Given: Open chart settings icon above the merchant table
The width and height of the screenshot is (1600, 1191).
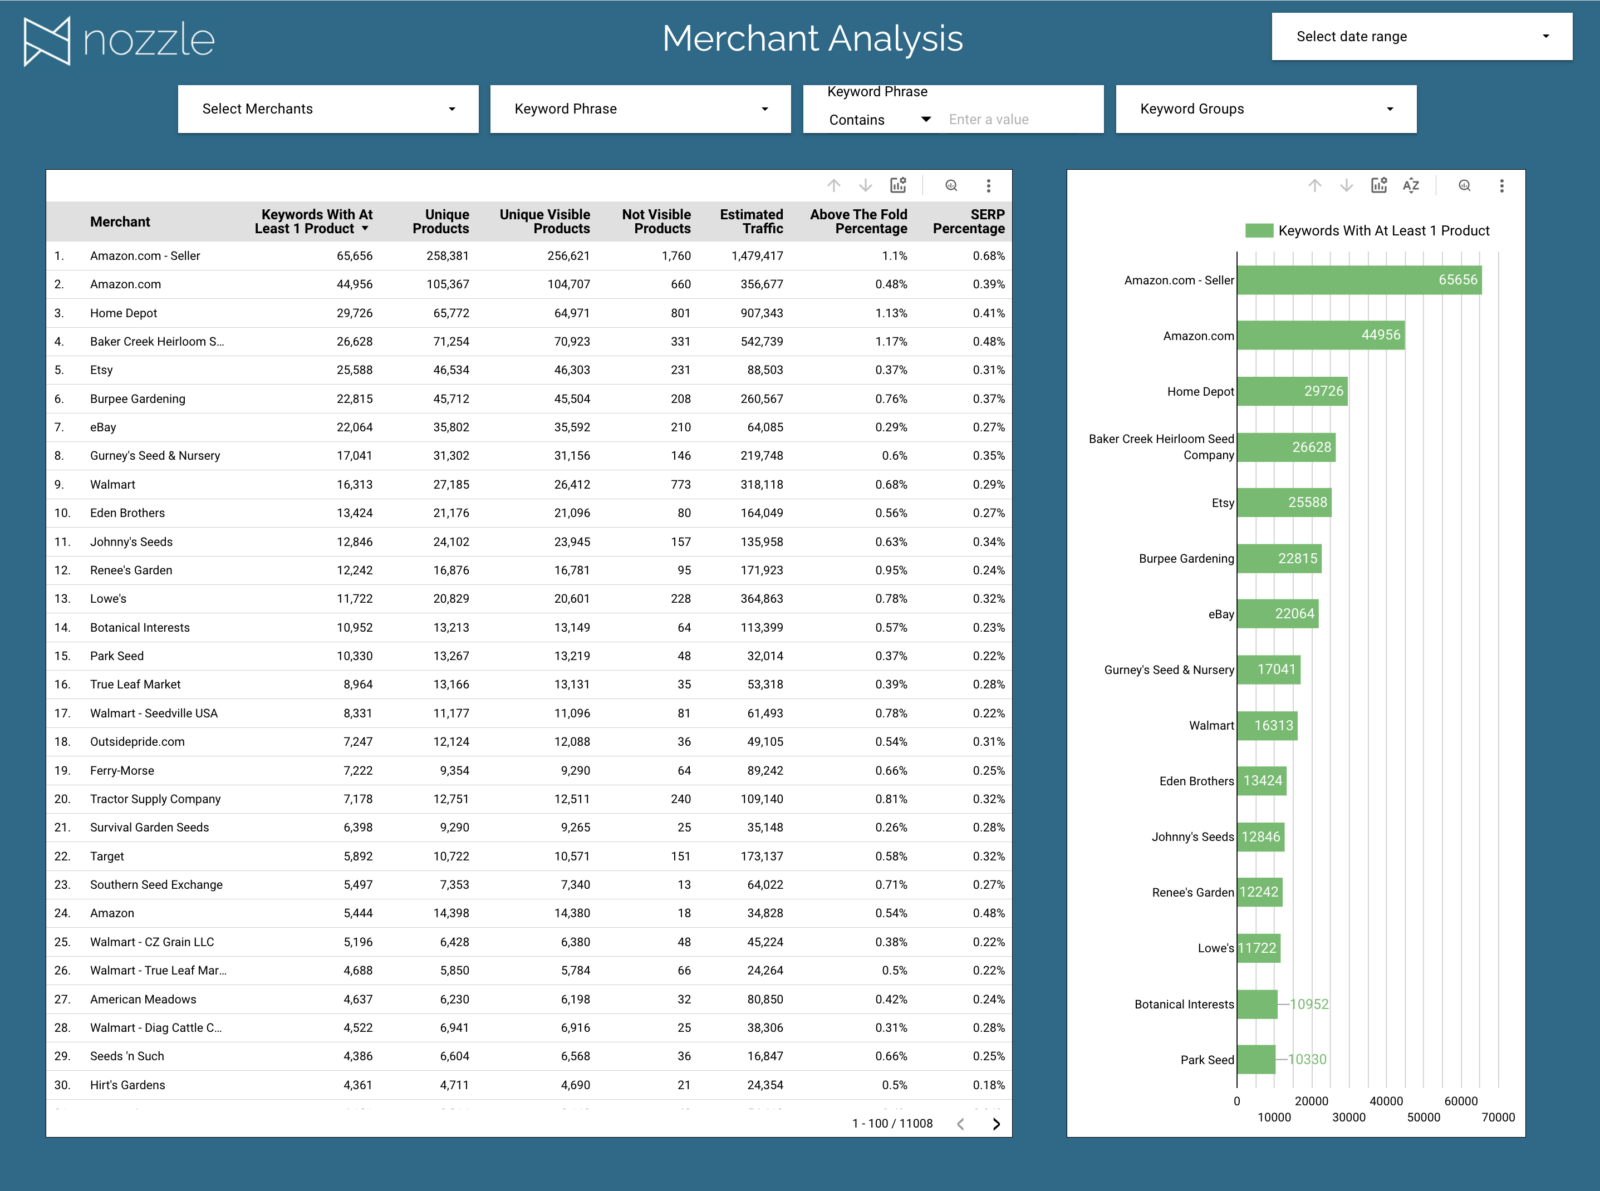Looking at the screenshot, I should click(x=897, y=185).
